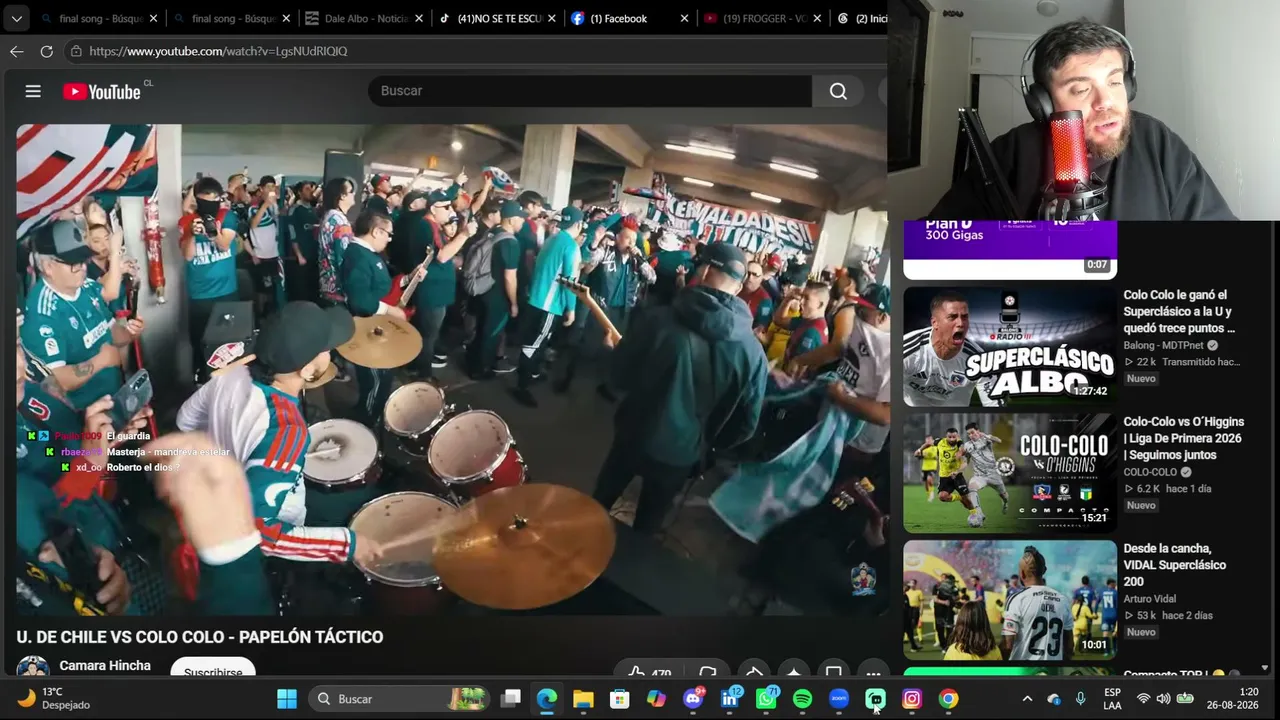
Task: Switch to the Dale Albo - Noticia tab
Action: click(x=365, y=18)
